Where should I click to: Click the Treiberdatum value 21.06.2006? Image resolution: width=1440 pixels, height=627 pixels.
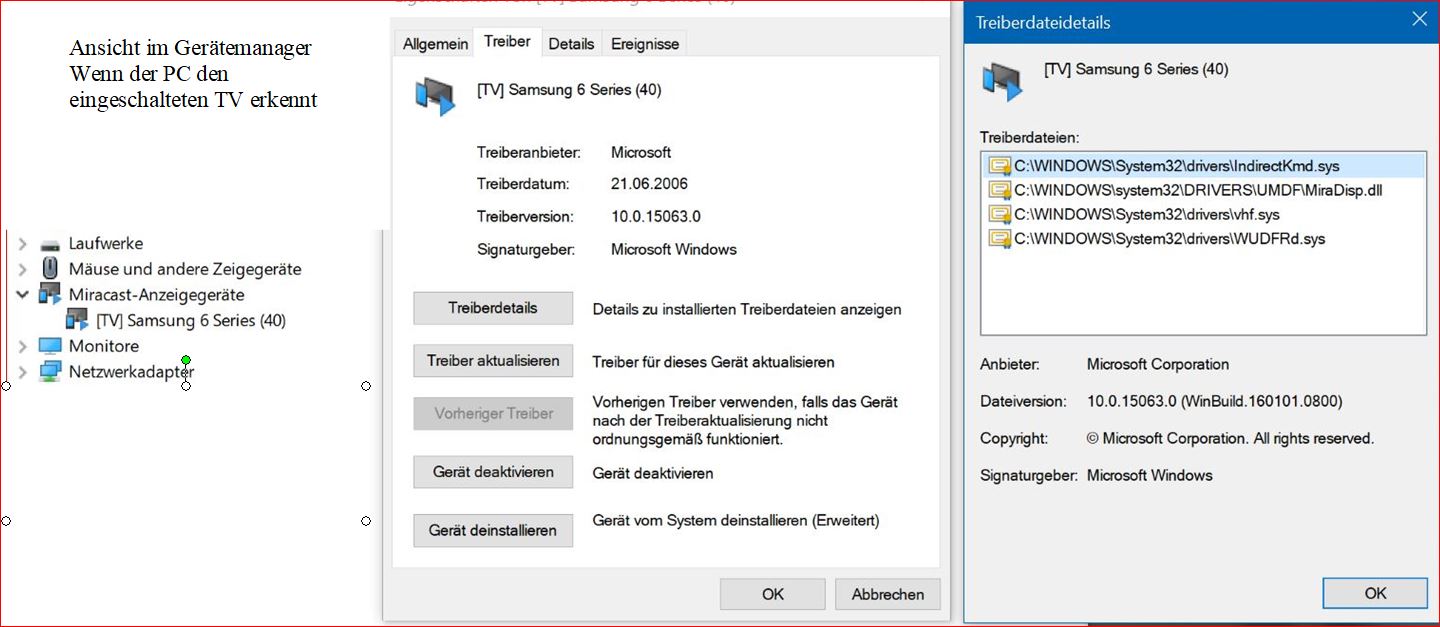click(649, 184)
